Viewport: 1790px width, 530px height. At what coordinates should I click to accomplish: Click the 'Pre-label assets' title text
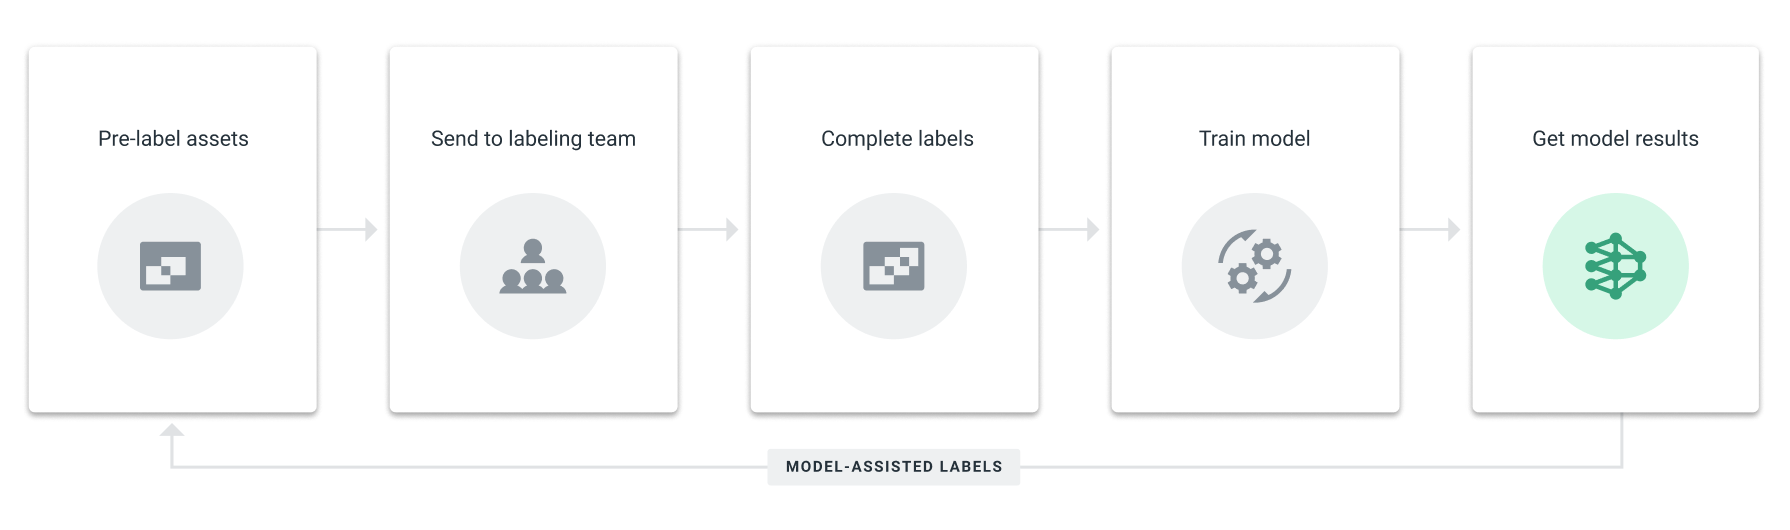click(x=173, y=139)
